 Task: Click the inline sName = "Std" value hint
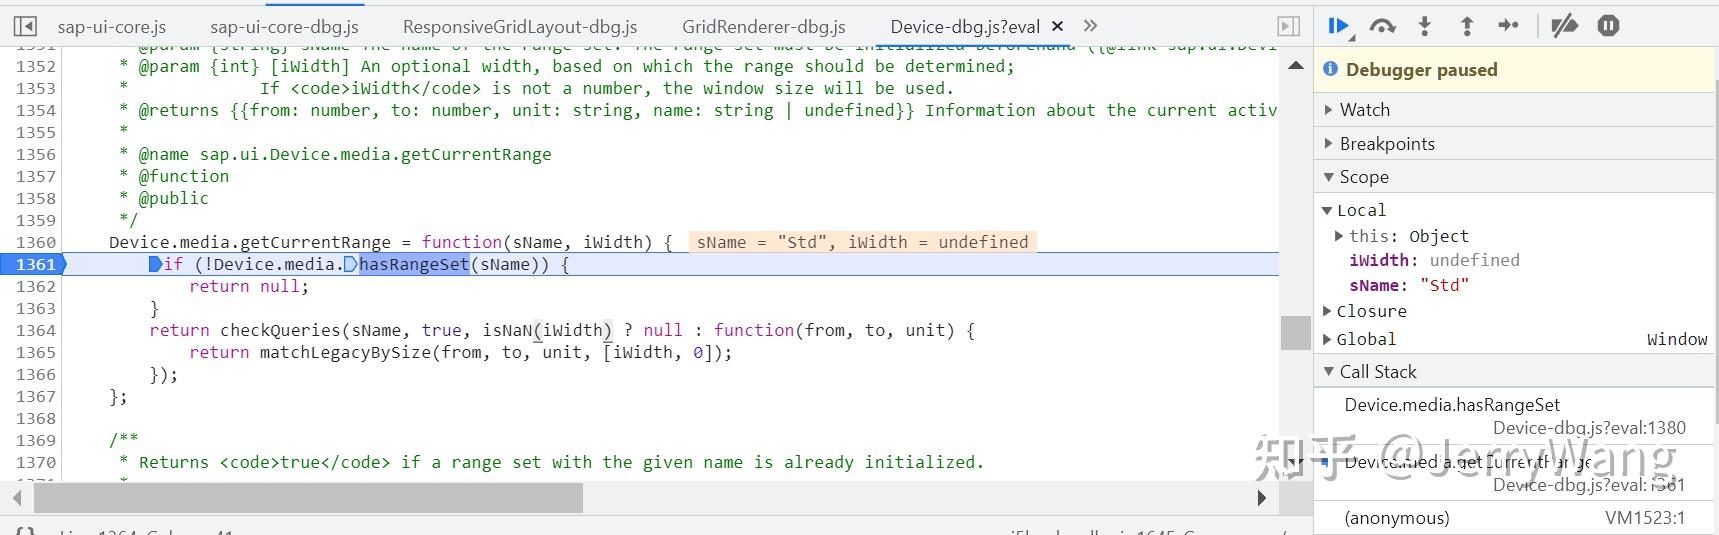pyautogui.click(x=862, y=242)
